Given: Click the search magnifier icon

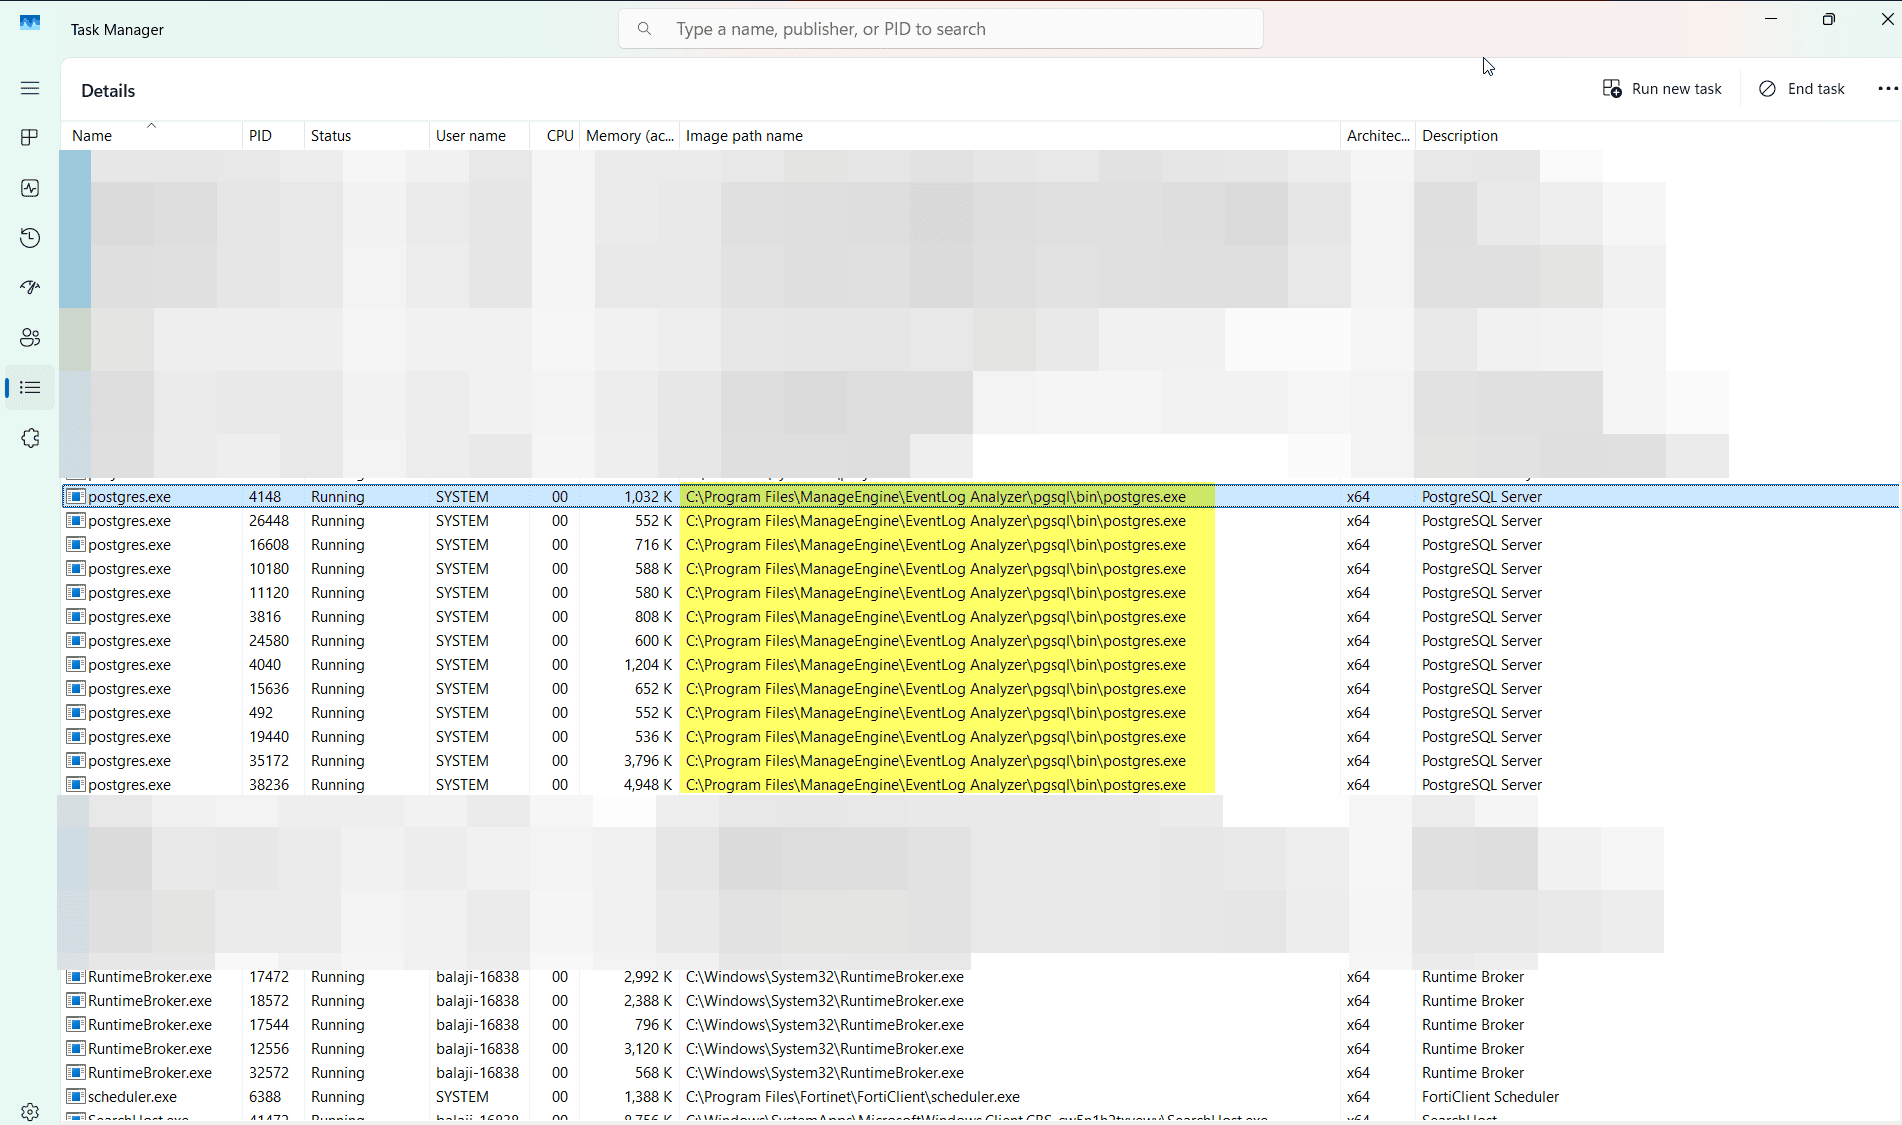Looking at the screenshot, I should [x=645, y=29].
